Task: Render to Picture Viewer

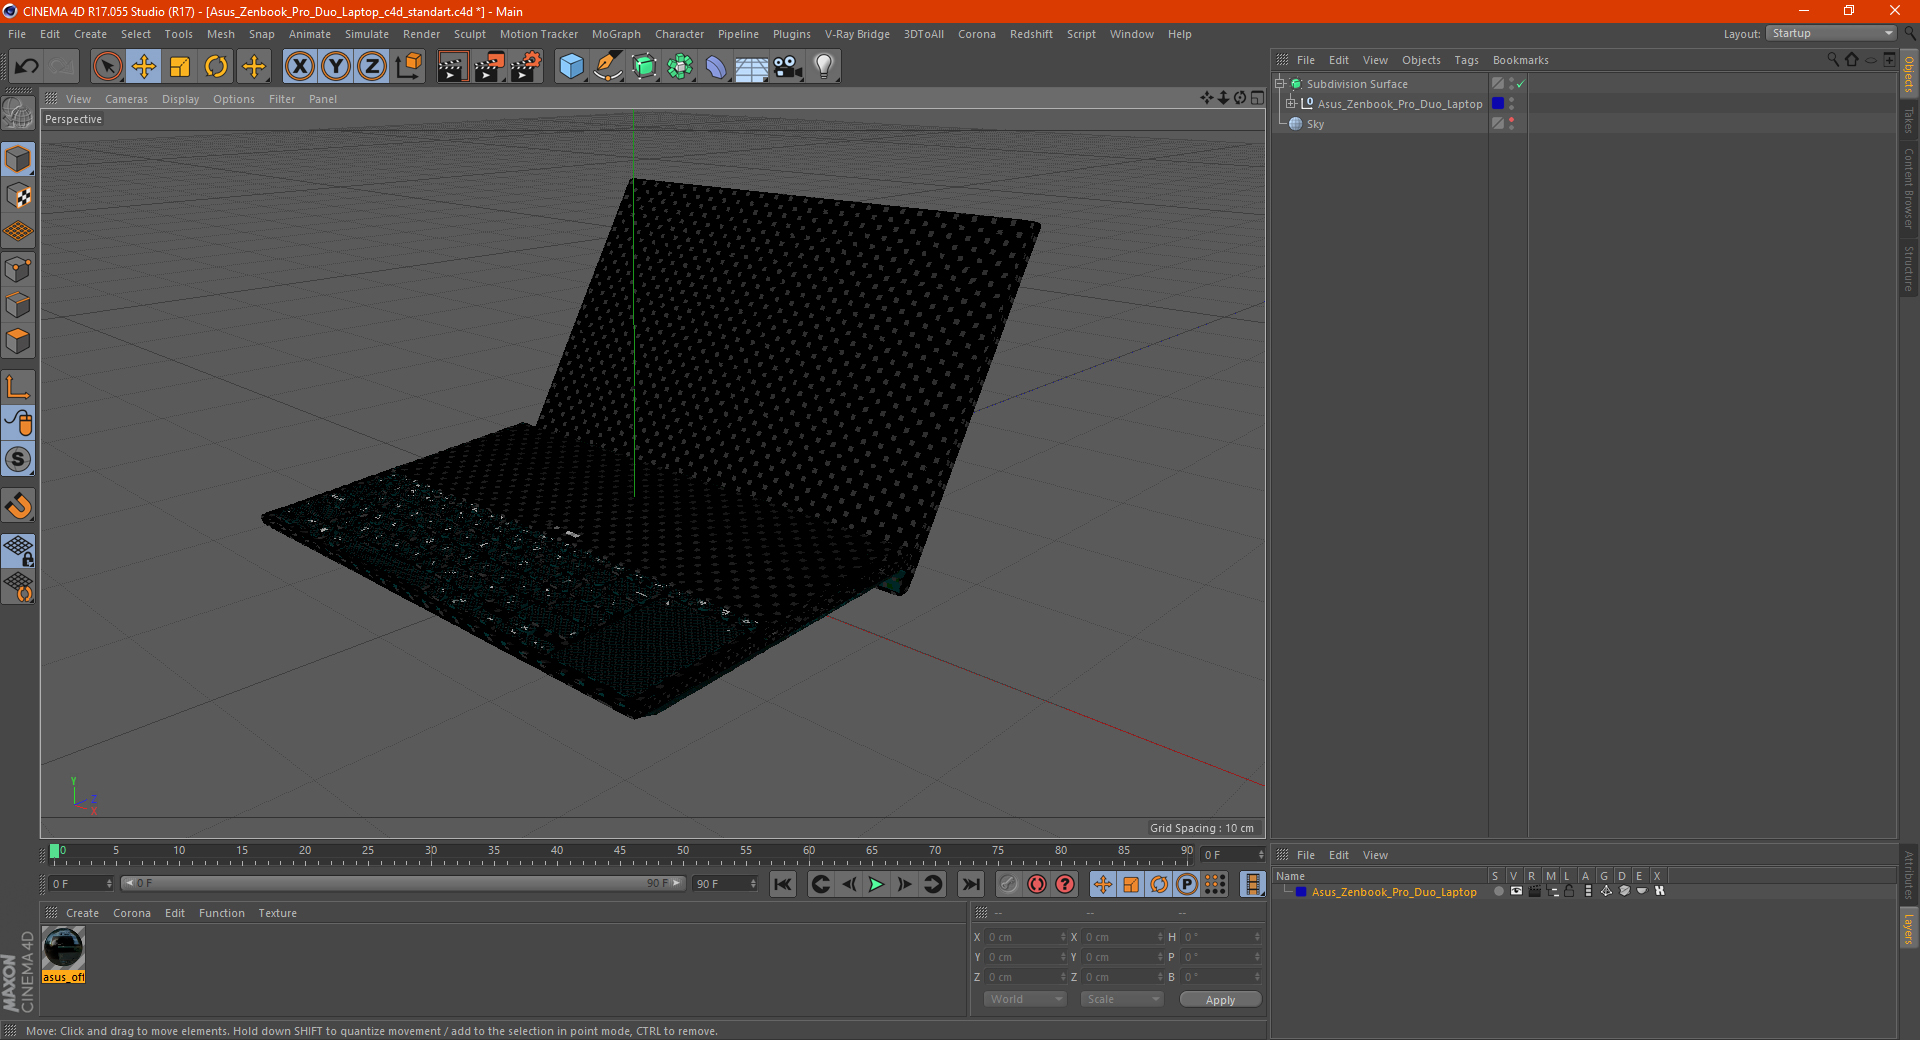Action: (x=489, y=67)
